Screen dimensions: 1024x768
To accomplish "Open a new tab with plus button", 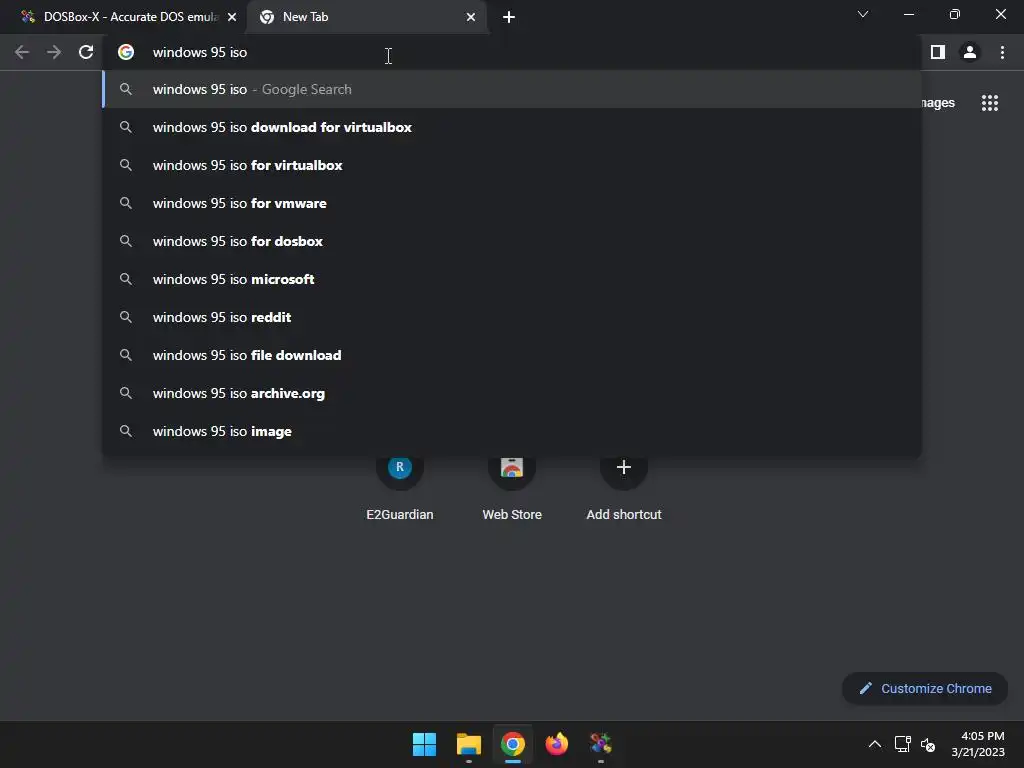I will tap(509, 17).
